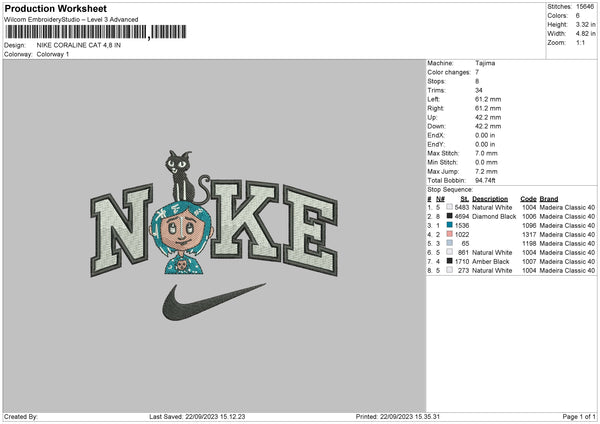Click the 'Stop Sequence:' label
Image resolution: width=600 pixels, height=424 pixels.
[x=450, y=190]
